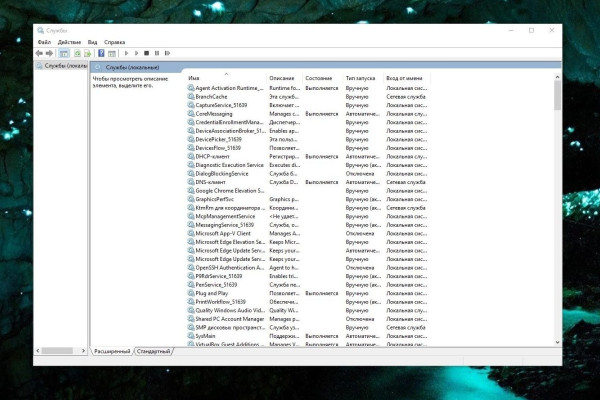This screenshot has height=400, width=600.
Task: Click the Stop Service square toolbar icon
Action: click(x=146, y=53)
